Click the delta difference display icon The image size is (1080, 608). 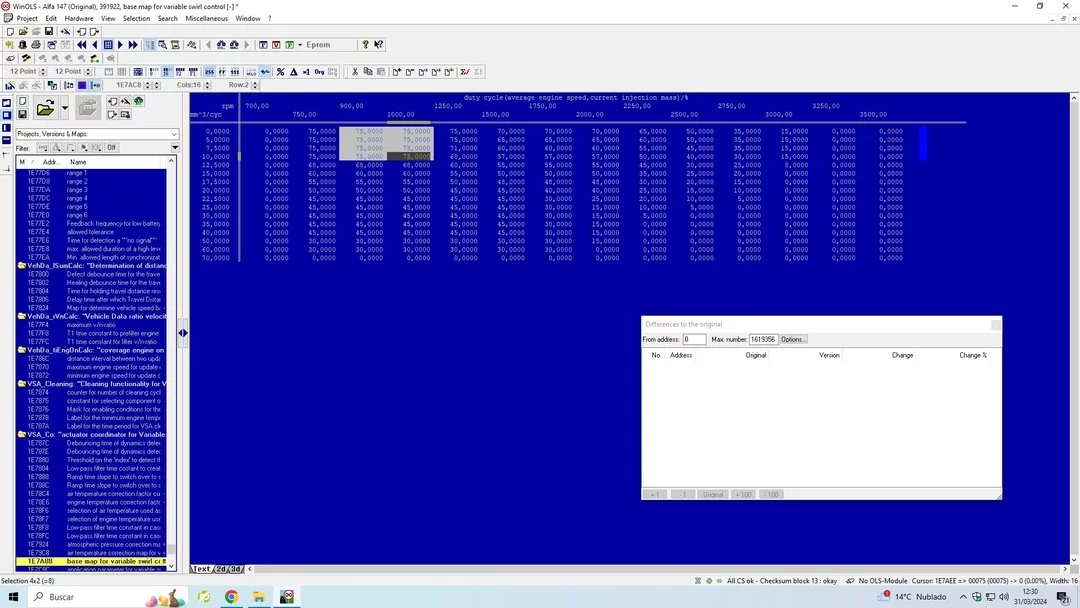(293, 72)
